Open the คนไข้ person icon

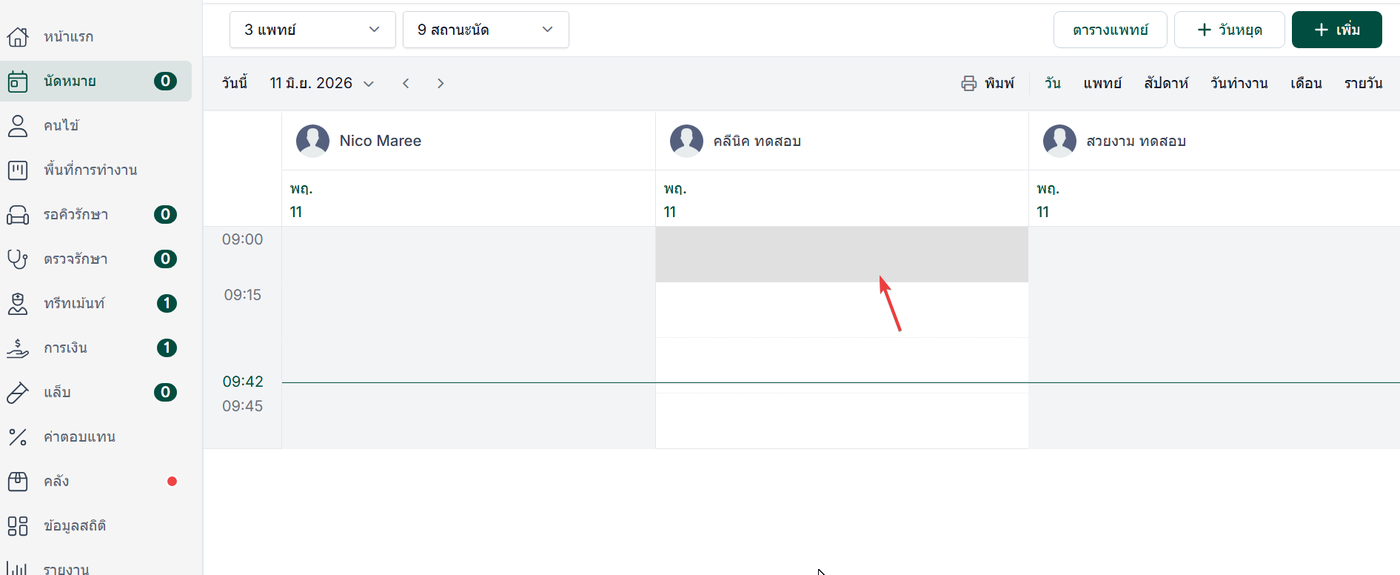tap(17, 126)
